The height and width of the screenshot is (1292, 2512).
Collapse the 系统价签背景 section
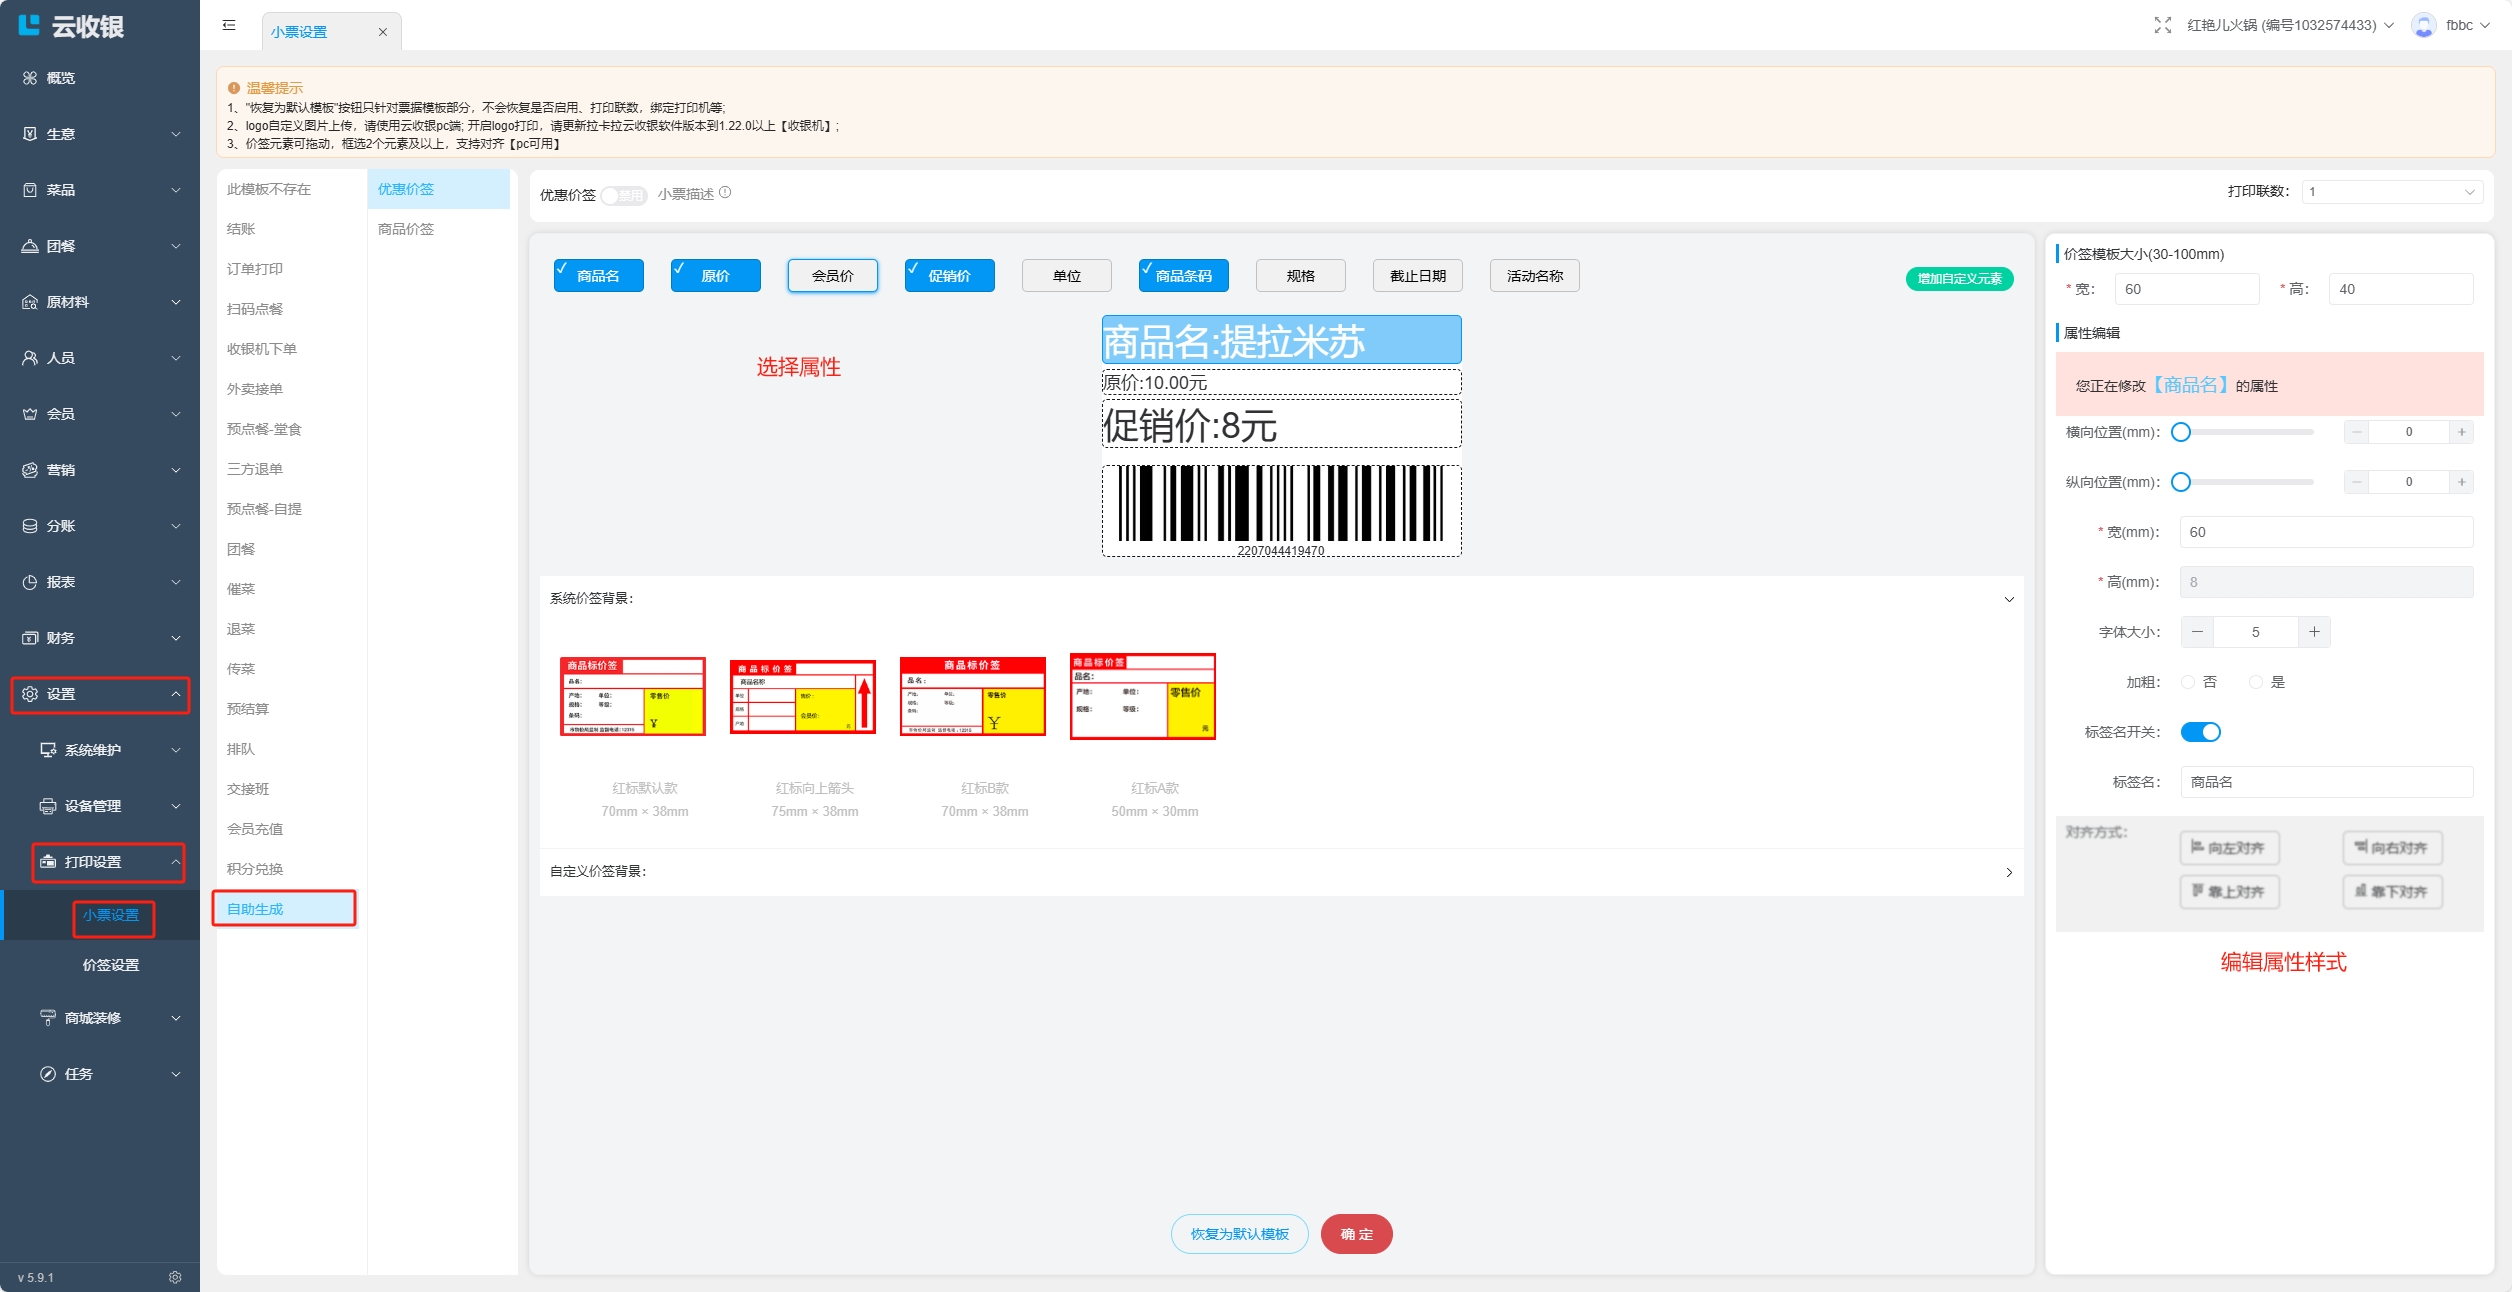coord(2008,599)
